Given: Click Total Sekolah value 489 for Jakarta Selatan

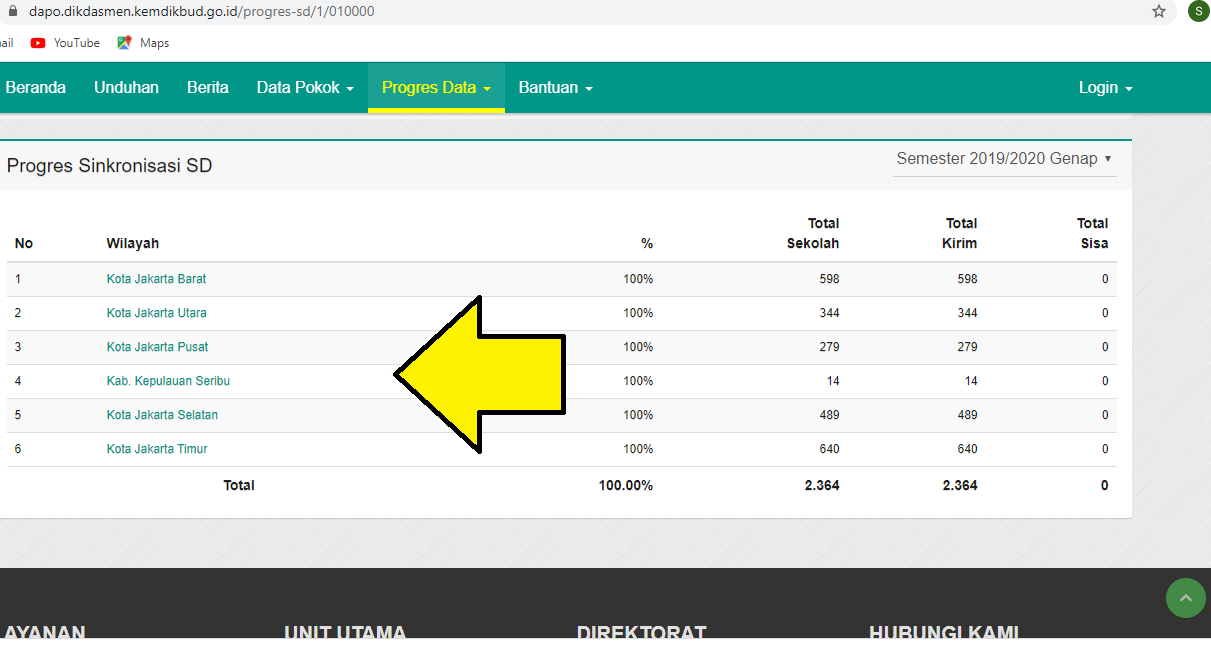Looking at the screenshot, I should [828, 415].
